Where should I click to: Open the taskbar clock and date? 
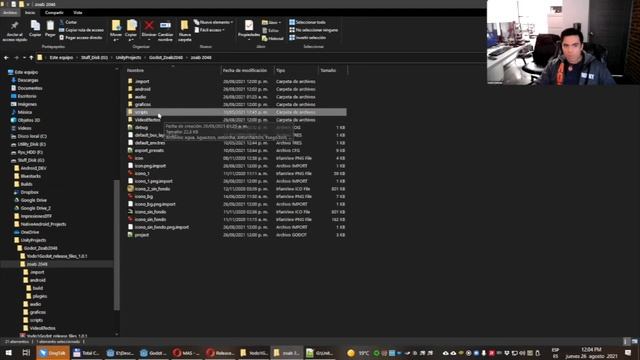point(591,353)
